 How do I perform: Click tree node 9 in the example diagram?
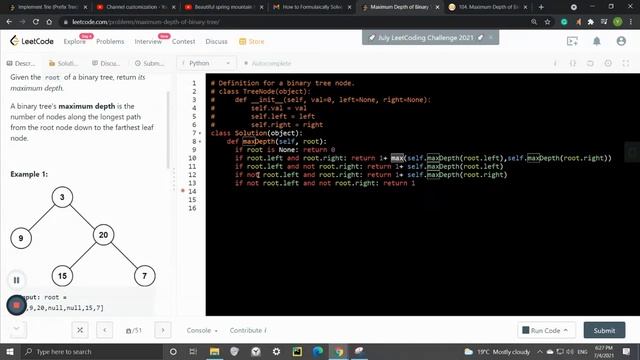click(x=21, y=238)
